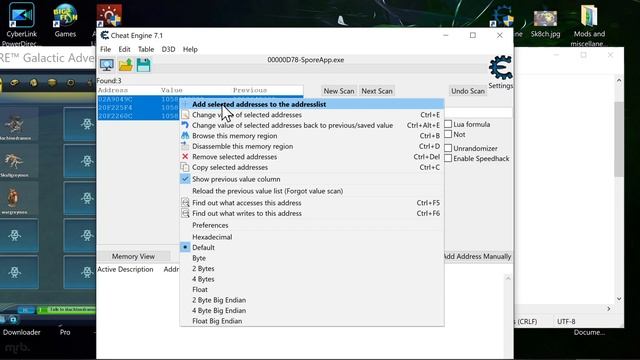Click the Address column header
Viewport: 640px width, 360px height.
click(113, 90)
